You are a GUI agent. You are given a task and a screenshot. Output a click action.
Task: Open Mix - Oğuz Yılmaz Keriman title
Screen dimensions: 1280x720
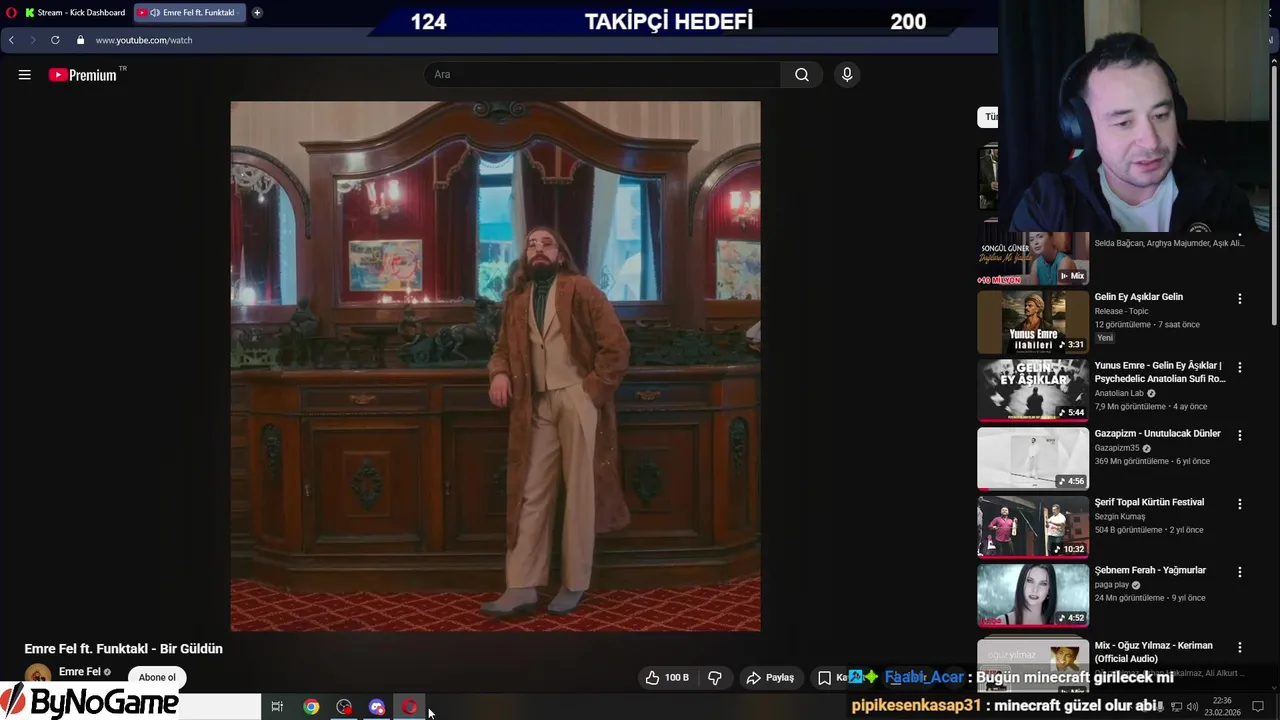click(1153, 652)
